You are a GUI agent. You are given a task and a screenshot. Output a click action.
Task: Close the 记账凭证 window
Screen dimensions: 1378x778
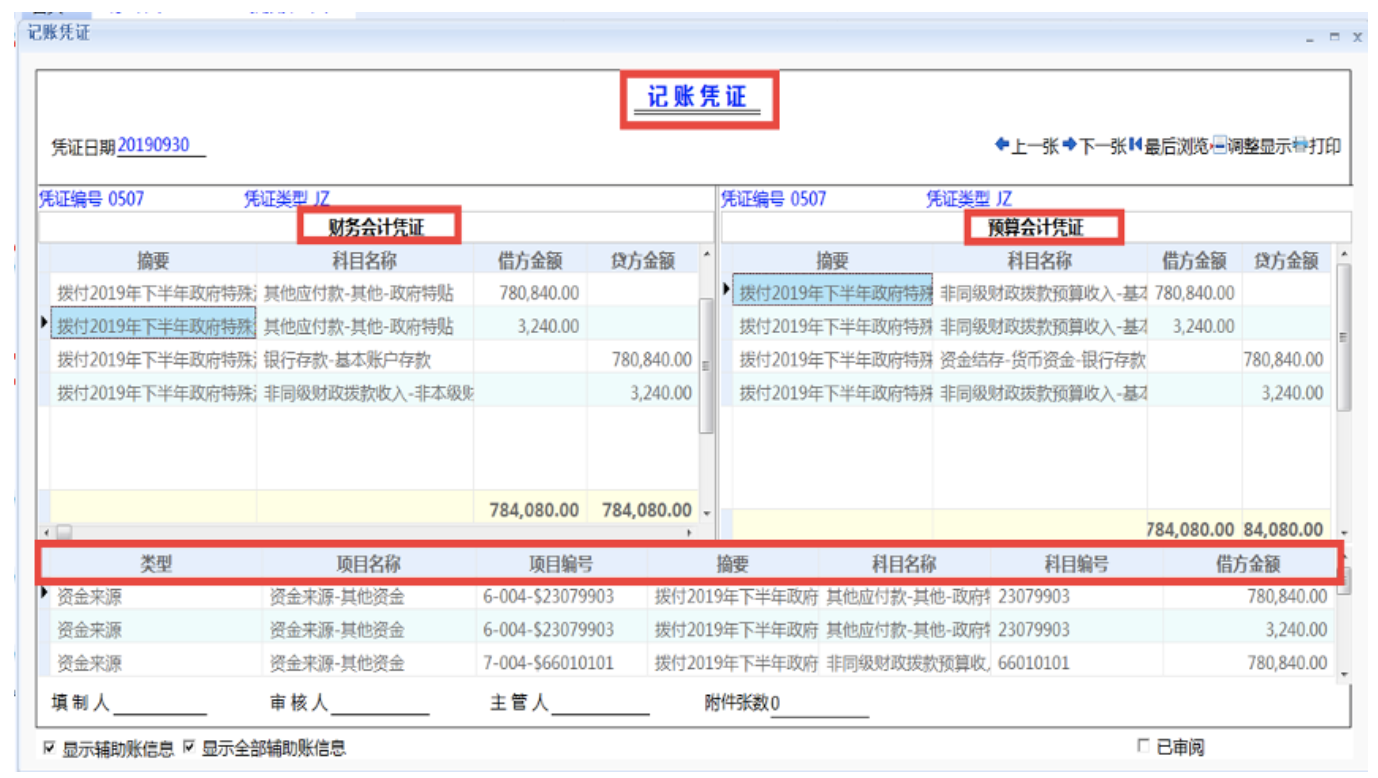(x=1357, y=37)
